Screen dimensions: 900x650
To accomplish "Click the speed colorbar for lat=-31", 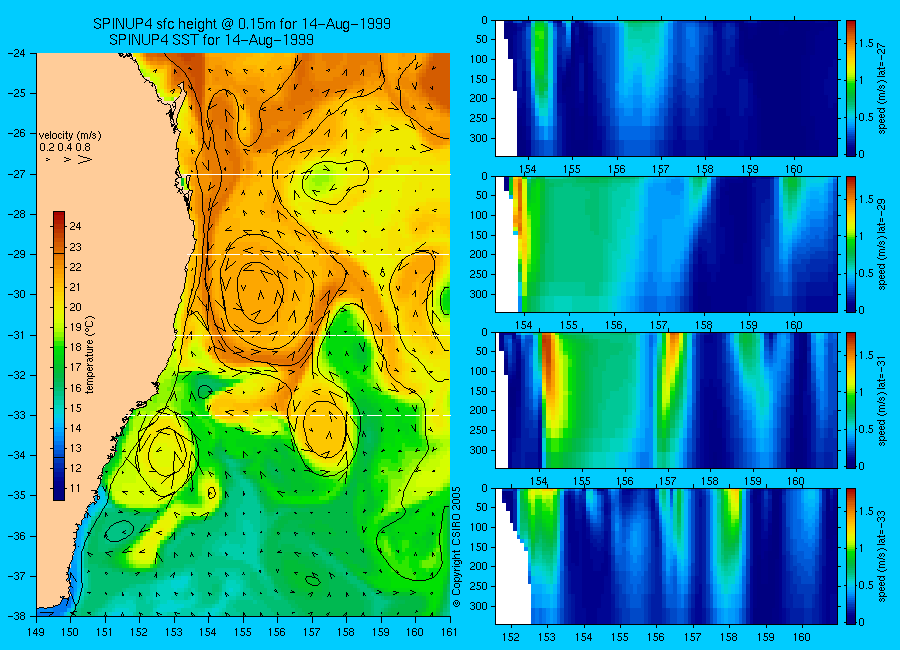I will tap(851, 400).
